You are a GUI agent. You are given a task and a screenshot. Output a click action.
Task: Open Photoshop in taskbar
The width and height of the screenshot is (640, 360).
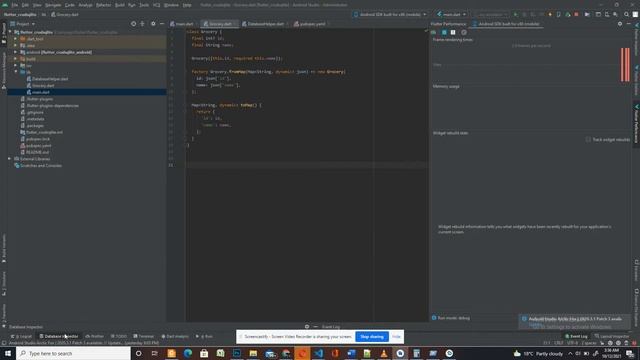tap(237, 353)
